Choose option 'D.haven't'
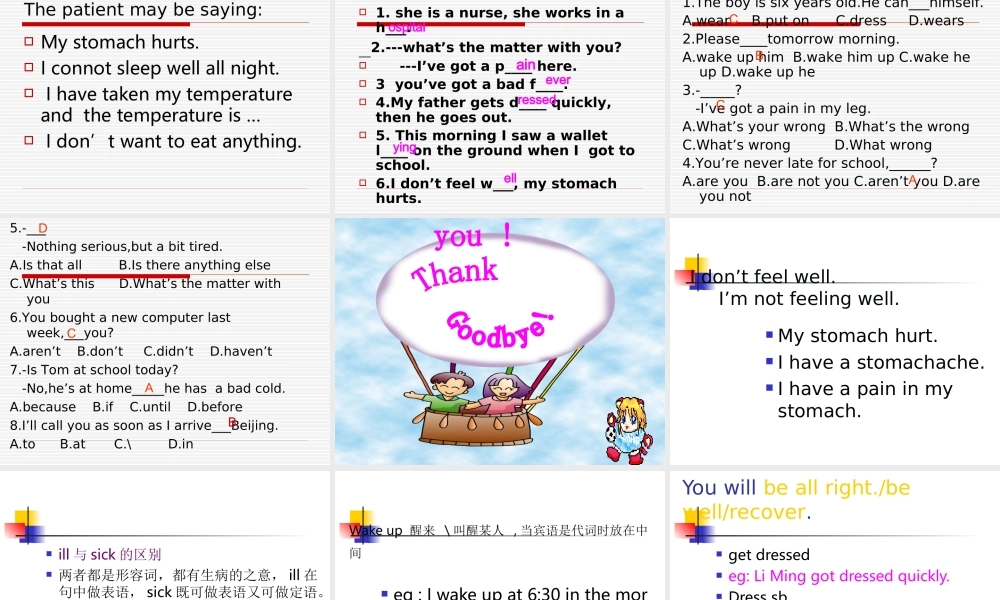Viewport: 1000px width, 600px height. [241, 351]
